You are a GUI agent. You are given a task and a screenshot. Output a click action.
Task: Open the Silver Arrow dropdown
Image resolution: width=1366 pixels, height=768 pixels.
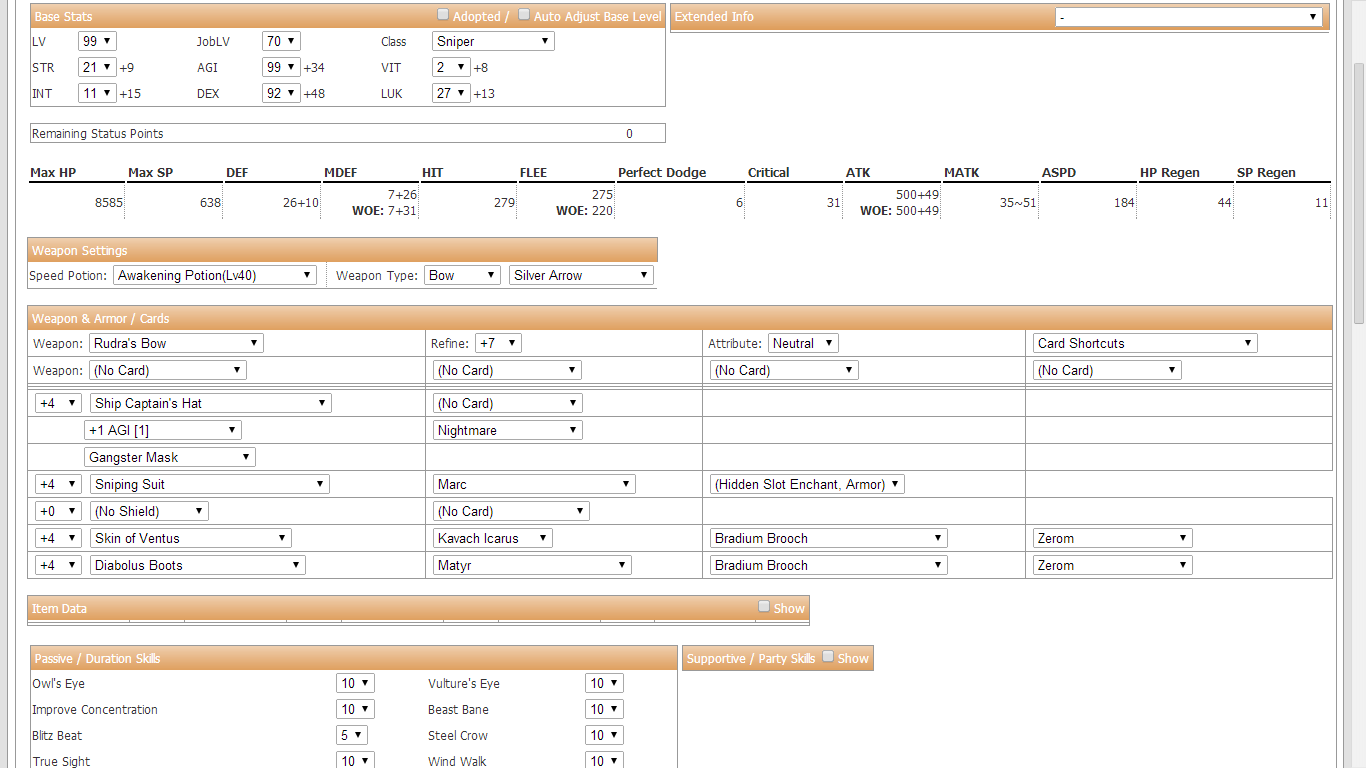[x=580, y=274]
